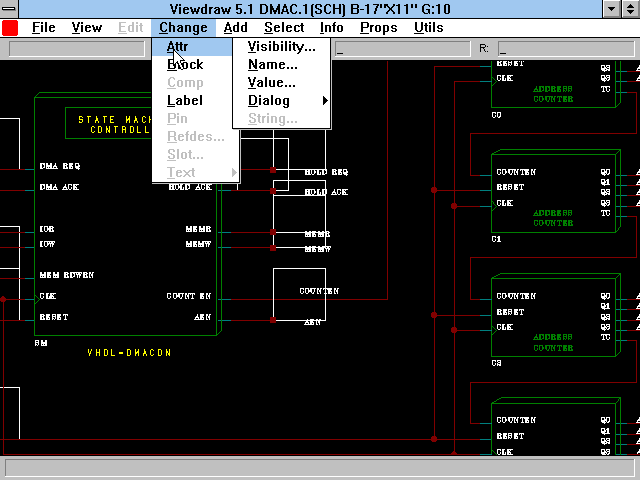This screenshot has height=480, width=640.
Task: Expand the Dialog submenu arrow
Action: (325, 100)
